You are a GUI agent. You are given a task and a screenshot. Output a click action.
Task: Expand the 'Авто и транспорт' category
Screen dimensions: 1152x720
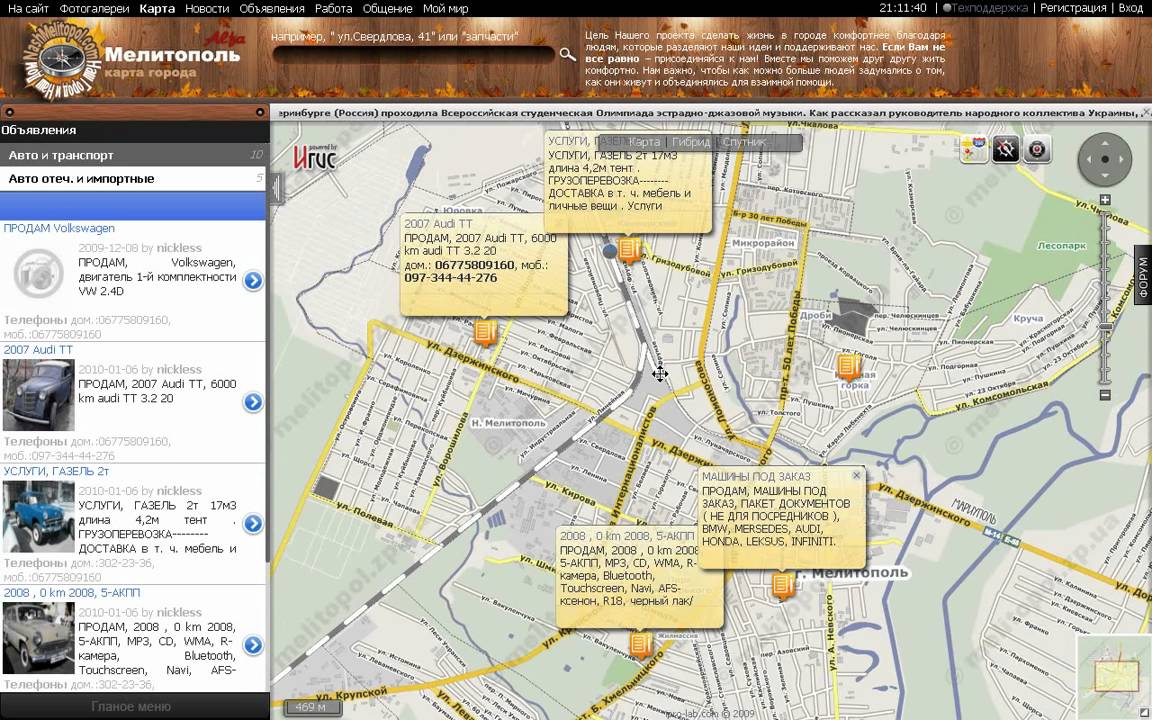134,155
